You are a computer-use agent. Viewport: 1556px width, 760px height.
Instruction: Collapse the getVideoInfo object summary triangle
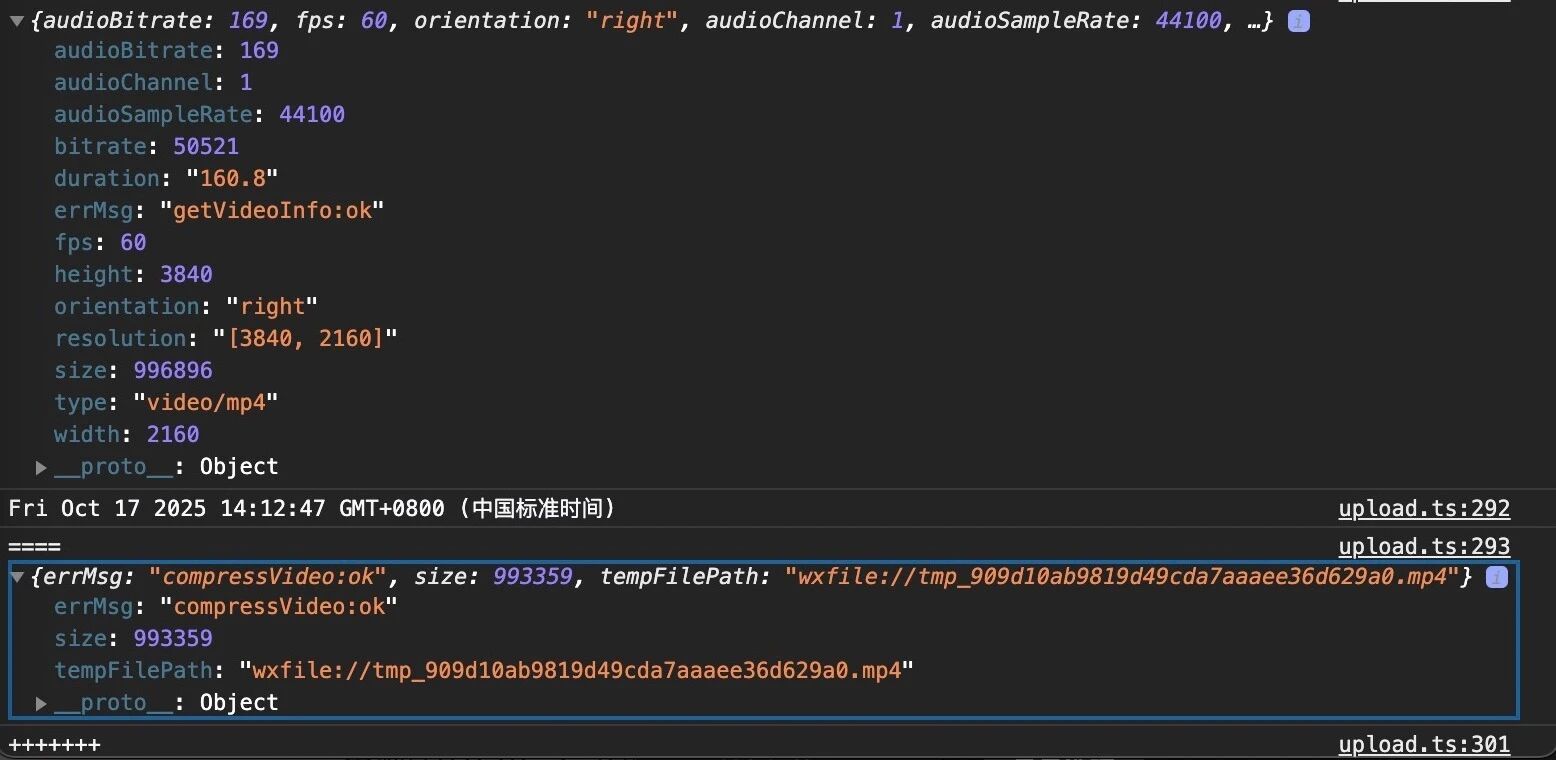coord(17,21)
